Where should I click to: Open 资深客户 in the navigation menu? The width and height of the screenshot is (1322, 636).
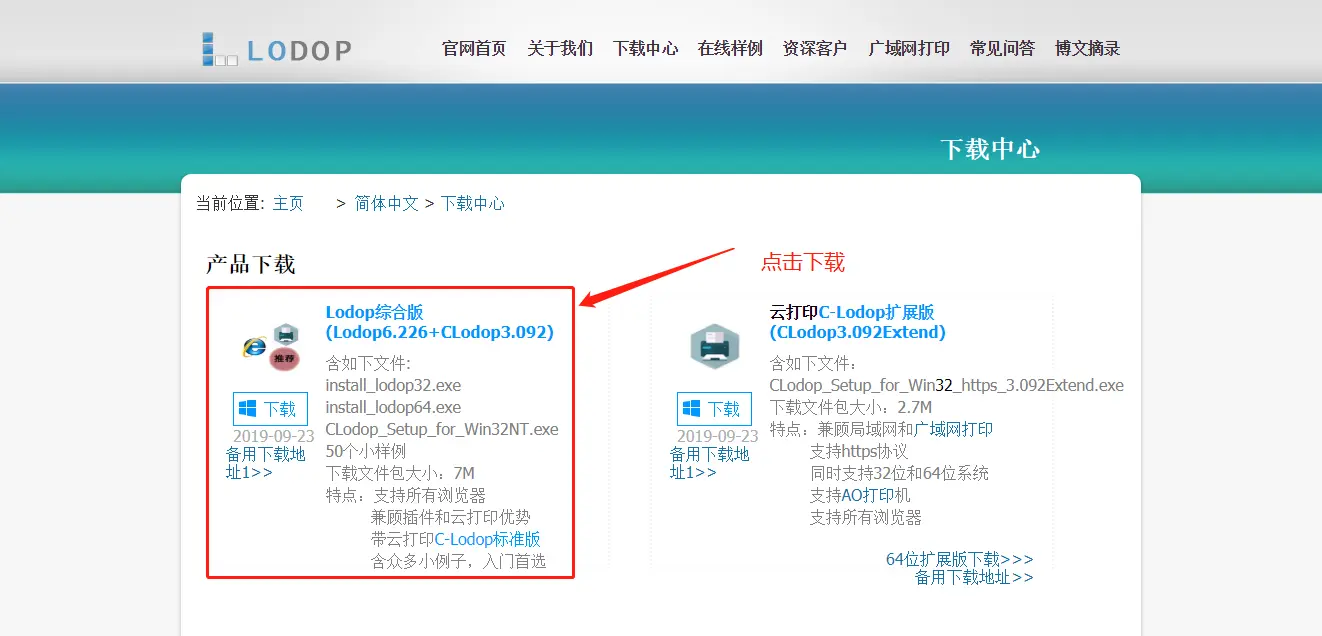pos(815,48)
